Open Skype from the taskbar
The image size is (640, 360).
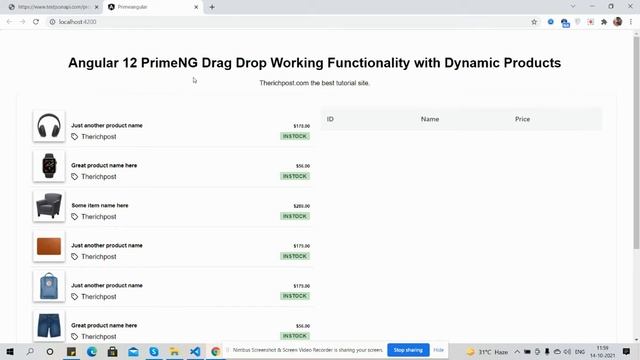coord(154,351)
